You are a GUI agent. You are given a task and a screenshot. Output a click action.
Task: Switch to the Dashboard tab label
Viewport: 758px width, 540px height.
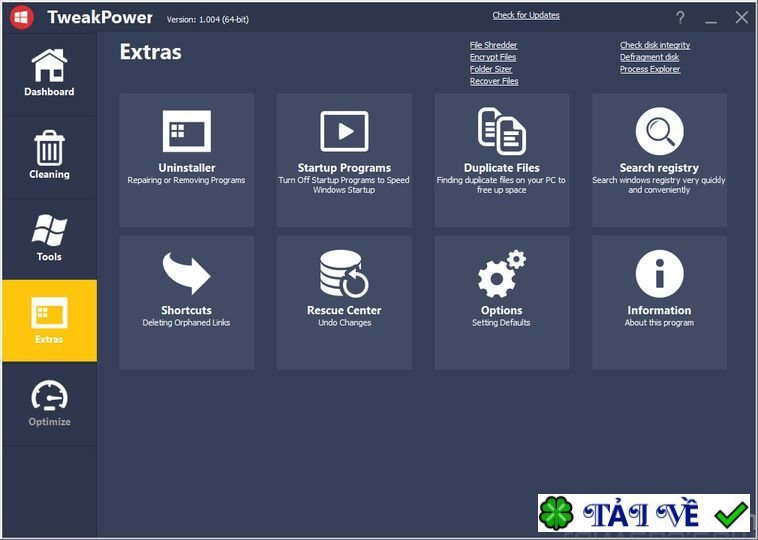point(49,92)
